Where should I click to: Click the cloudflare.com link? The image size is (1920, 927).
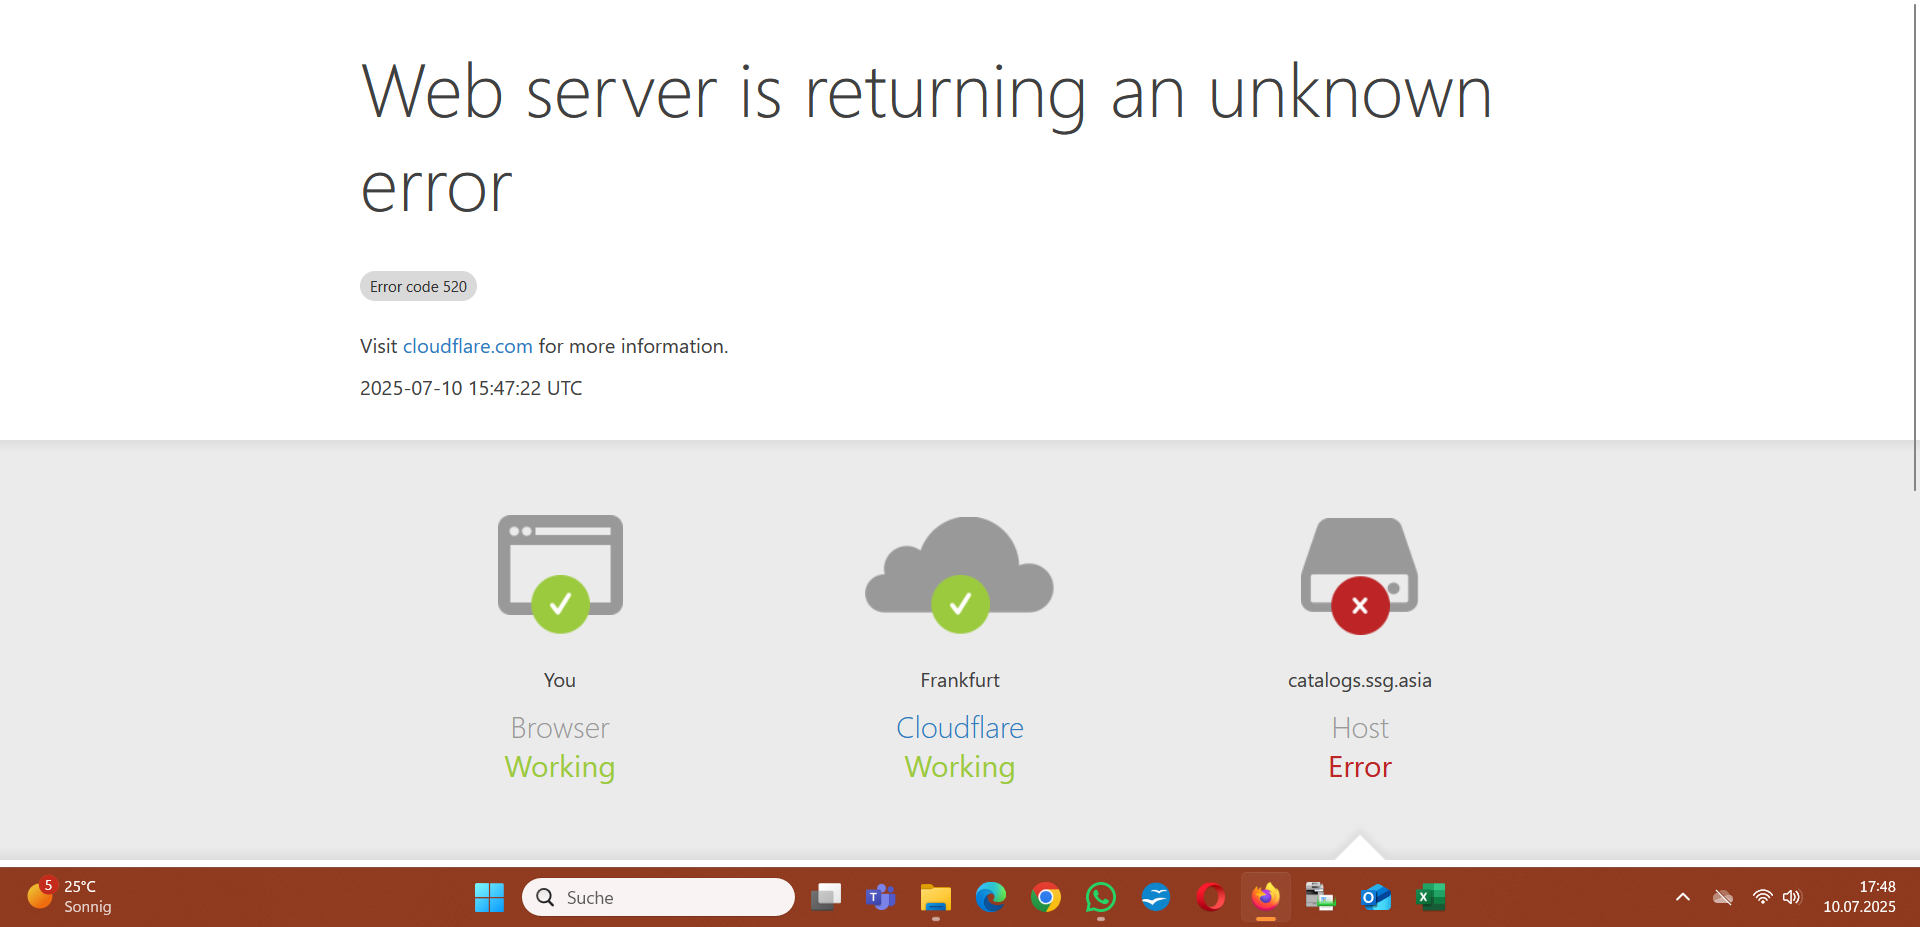[467, 346]
